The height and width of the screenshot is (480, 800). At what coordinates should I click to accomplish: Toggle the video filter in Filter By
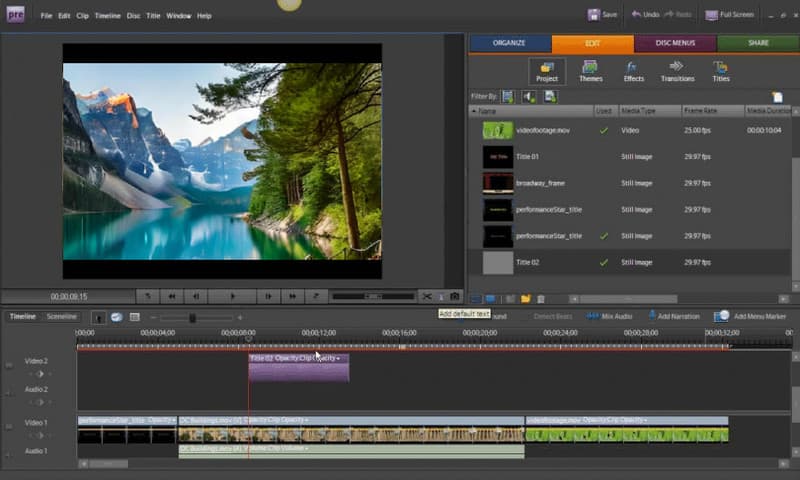pos(507,96)
